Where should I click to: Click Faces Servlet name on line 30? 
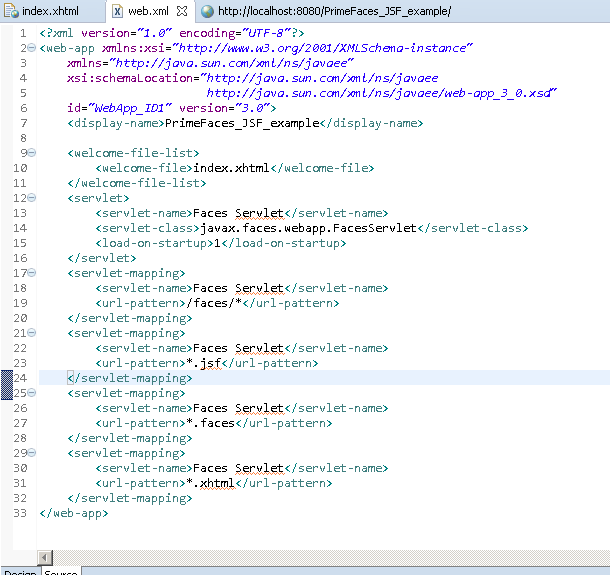click(238, 468)
